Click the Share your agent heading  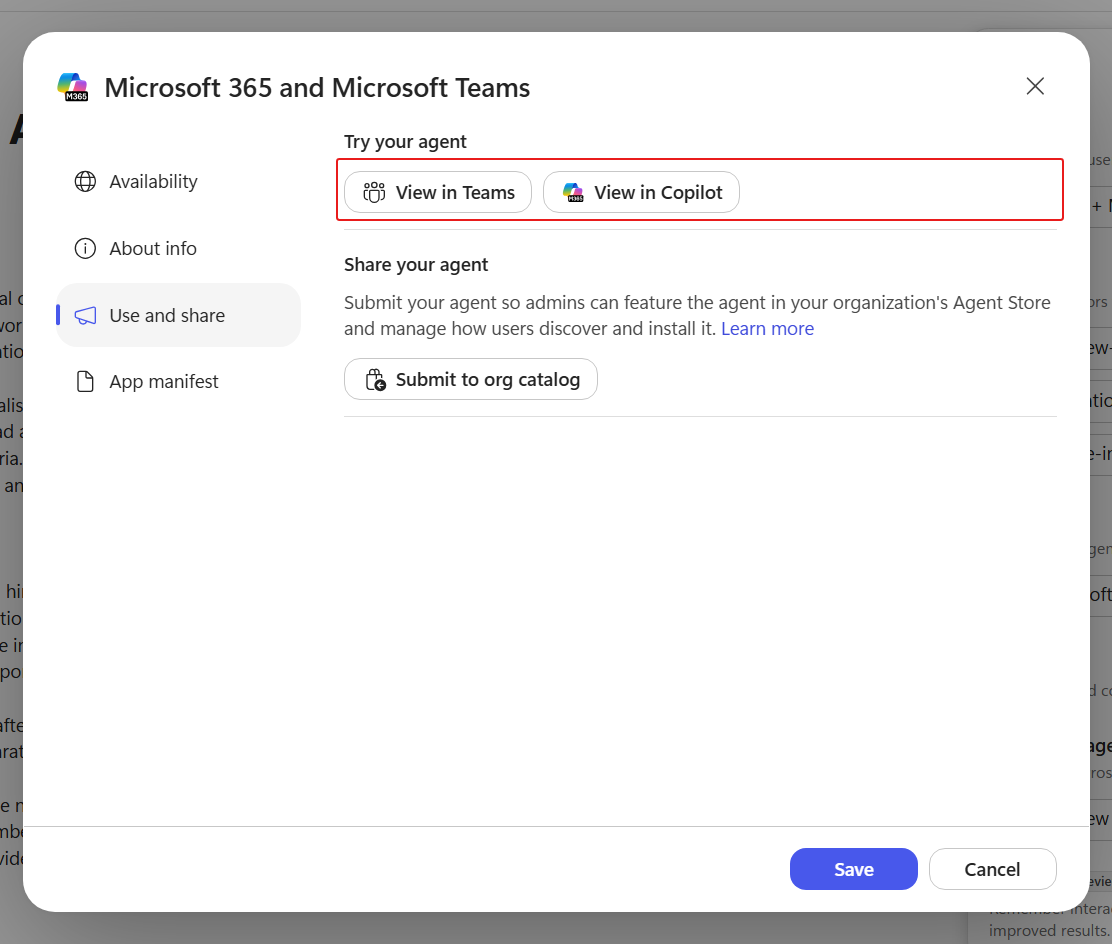[416, 265]
